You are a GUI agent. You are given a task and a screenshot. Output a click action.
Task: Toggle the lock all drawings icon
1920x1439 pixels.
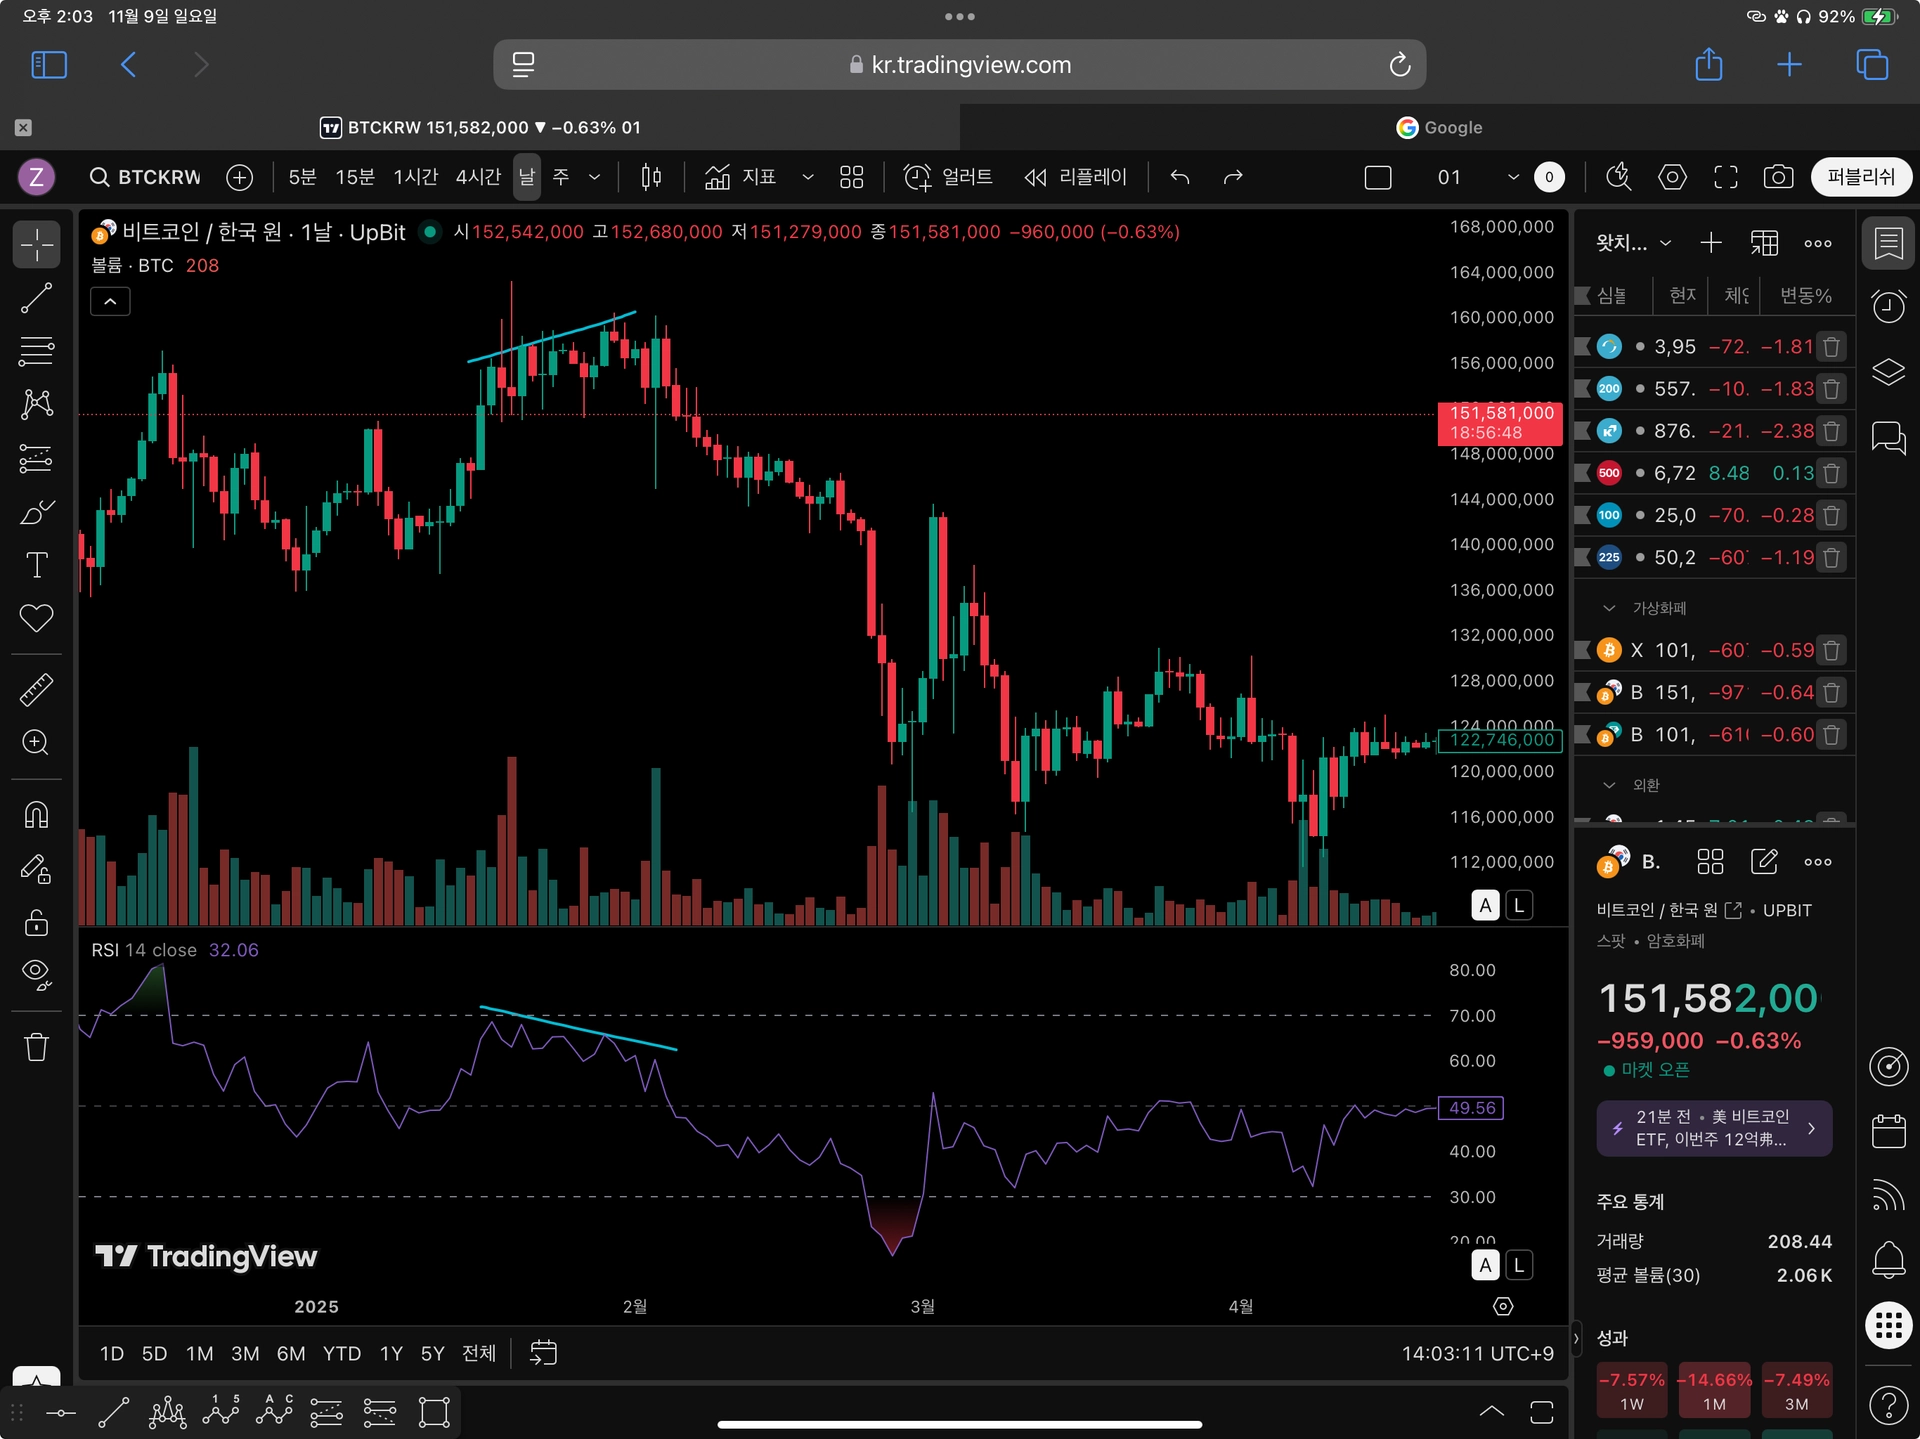tap(37, 922)
